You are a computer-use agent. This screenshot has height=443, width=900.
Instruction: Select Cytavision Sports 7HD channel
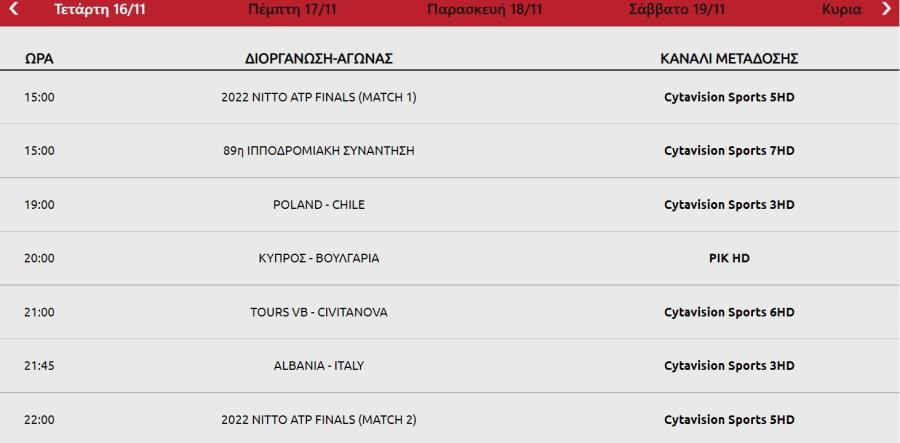tap(729, 151)
